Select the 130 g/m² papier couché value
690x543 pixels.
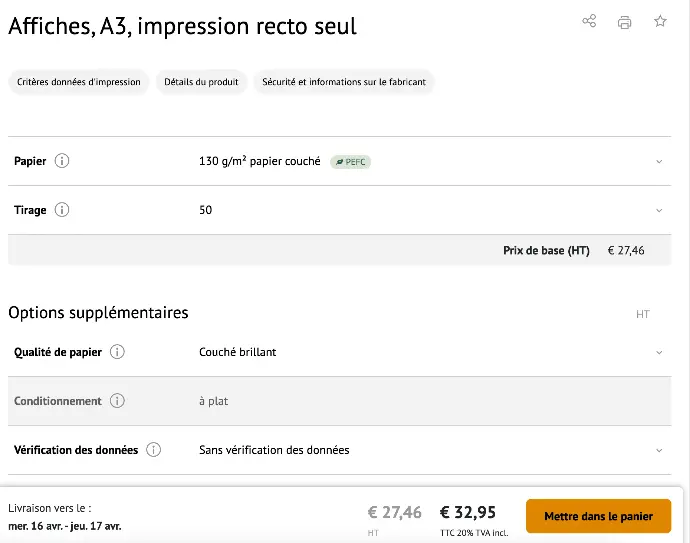tap(260, 161)
